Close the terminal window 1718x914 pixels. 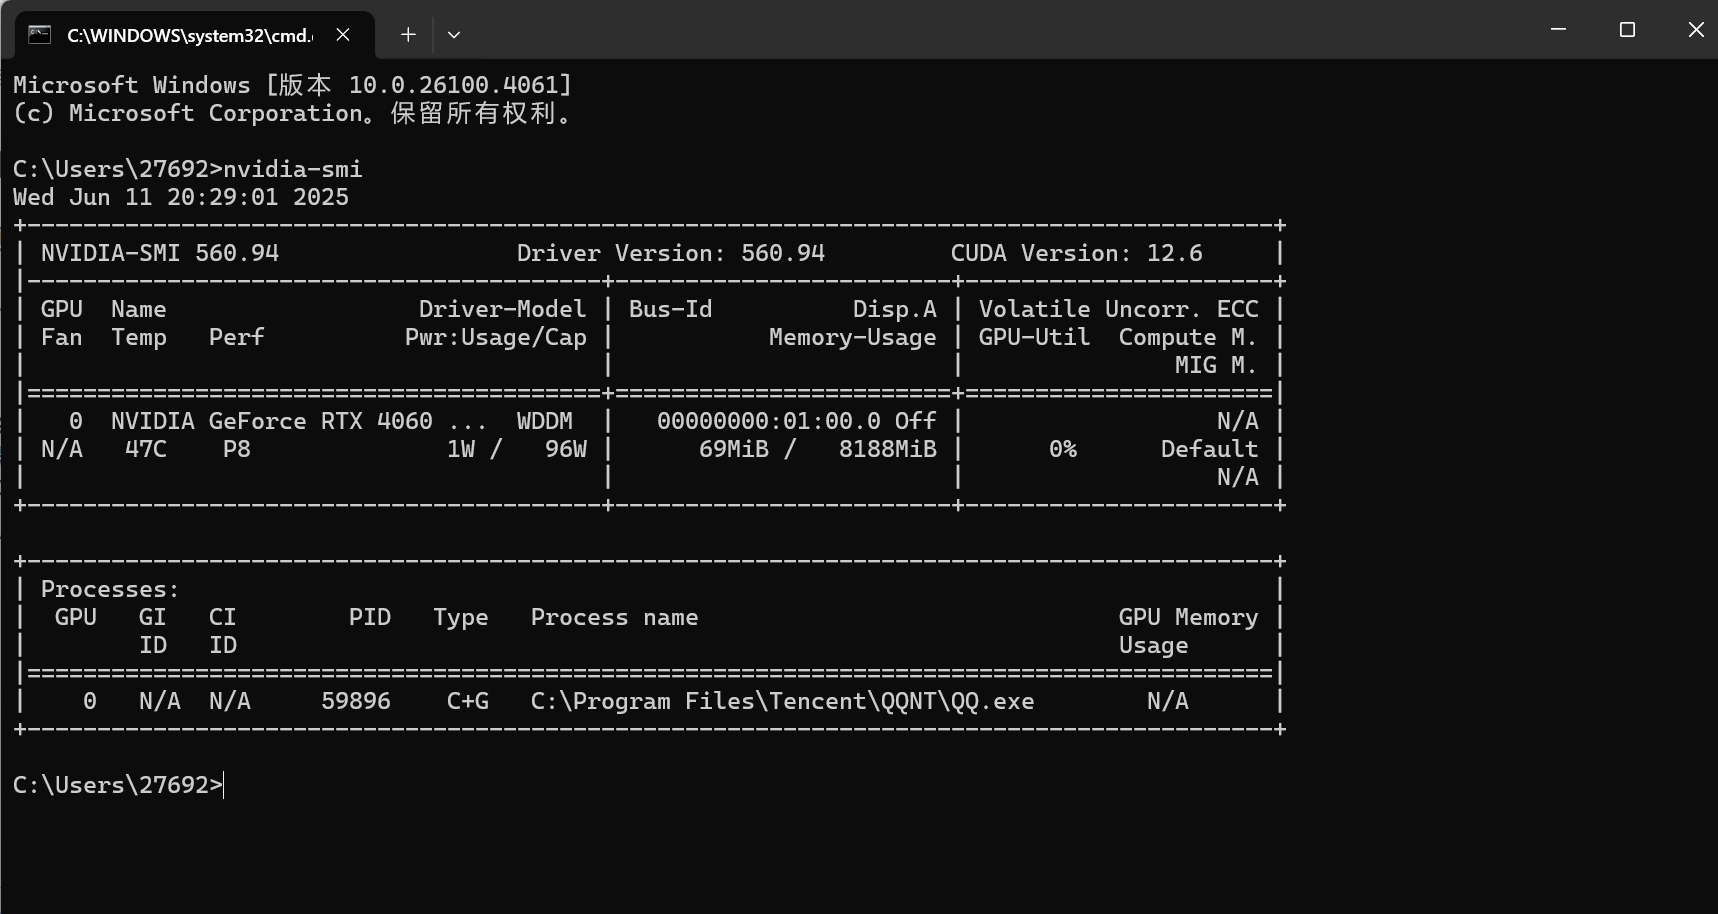tap(1695, 29)
